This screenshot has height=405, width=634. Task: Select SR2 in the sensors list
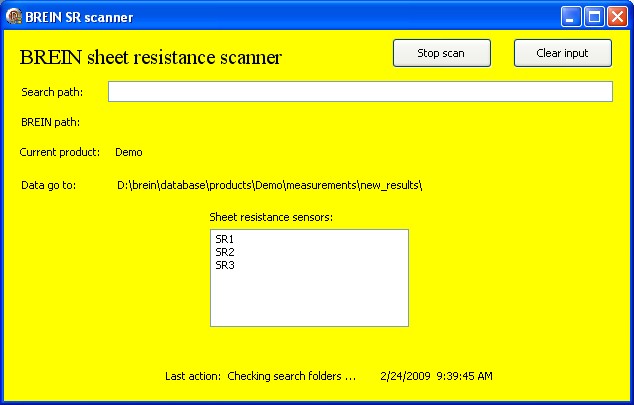[225, 252]
